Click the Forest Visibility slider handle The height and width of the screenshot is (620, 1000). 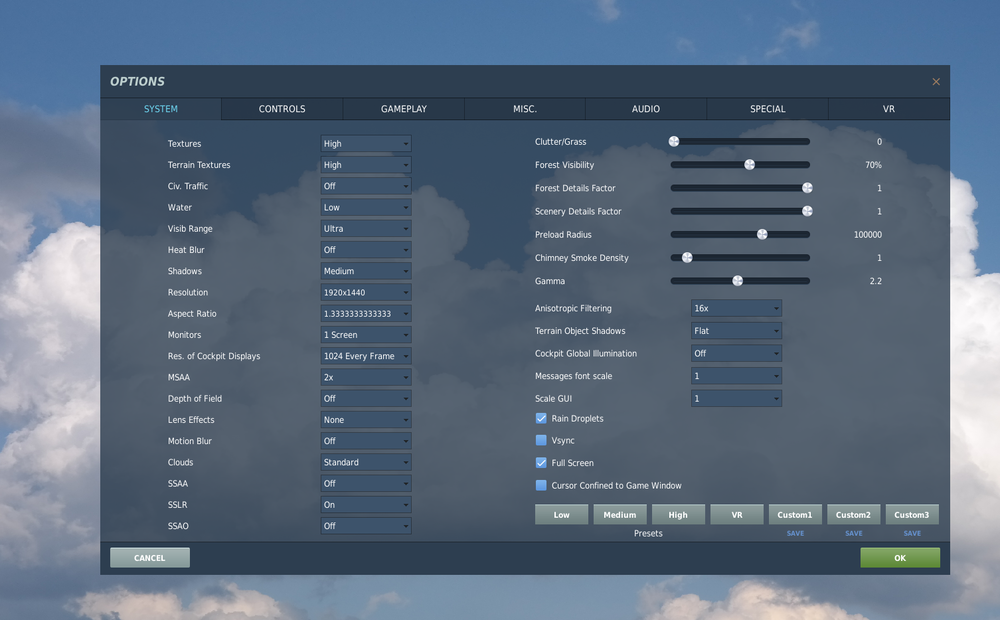click(750, 165)
